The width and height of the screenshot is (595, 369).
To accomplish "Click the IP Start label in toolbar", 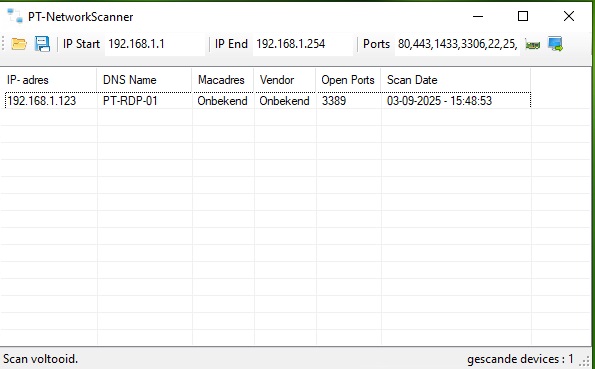I will pyautogui.click(x=81, y=44).
